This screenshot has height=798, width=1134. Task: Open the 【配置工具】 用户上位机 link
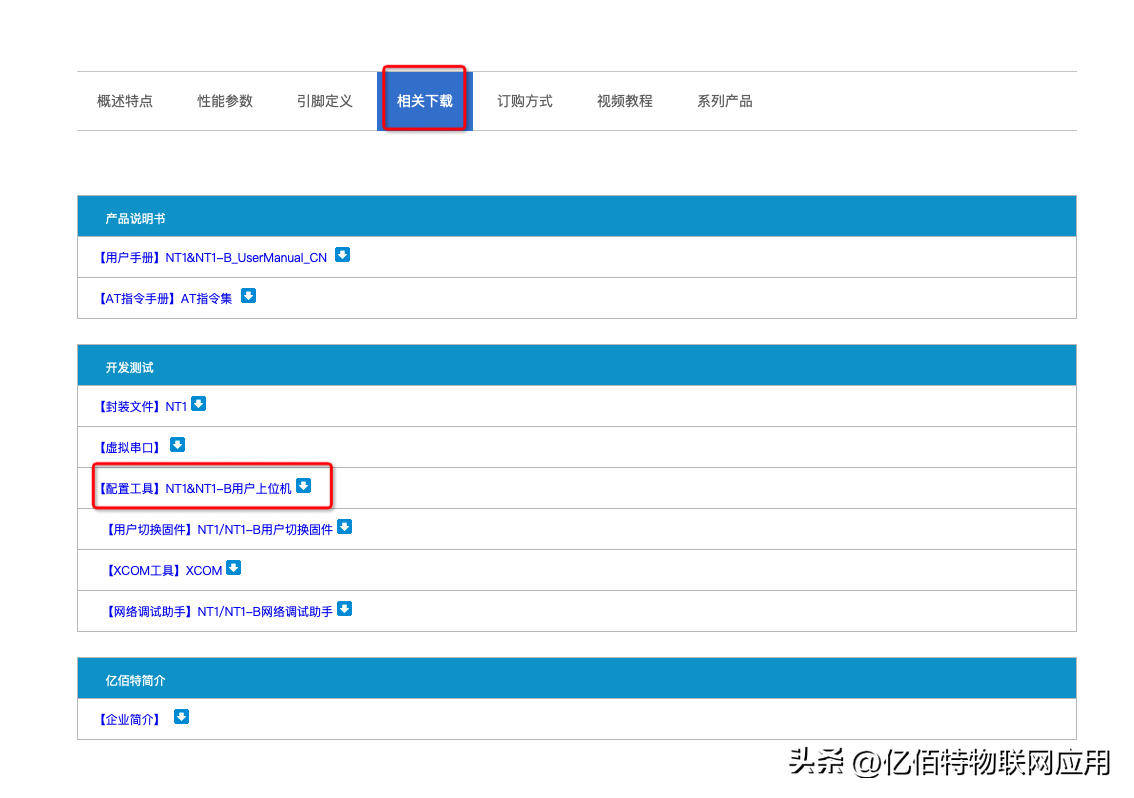194,489
